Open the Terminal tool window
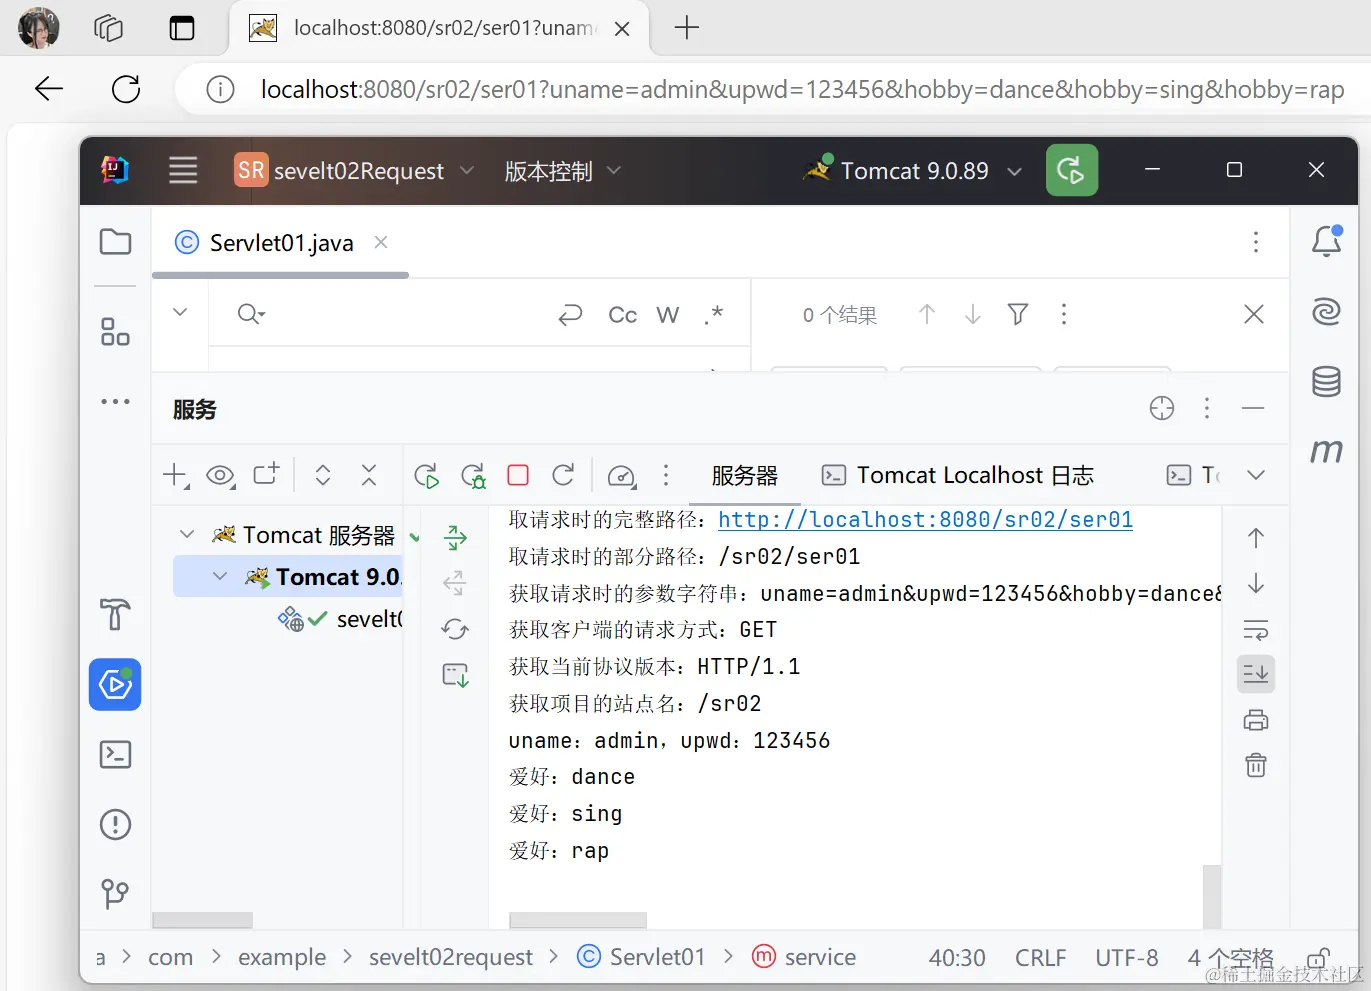The image size is (1371, 991). (115, 754)
